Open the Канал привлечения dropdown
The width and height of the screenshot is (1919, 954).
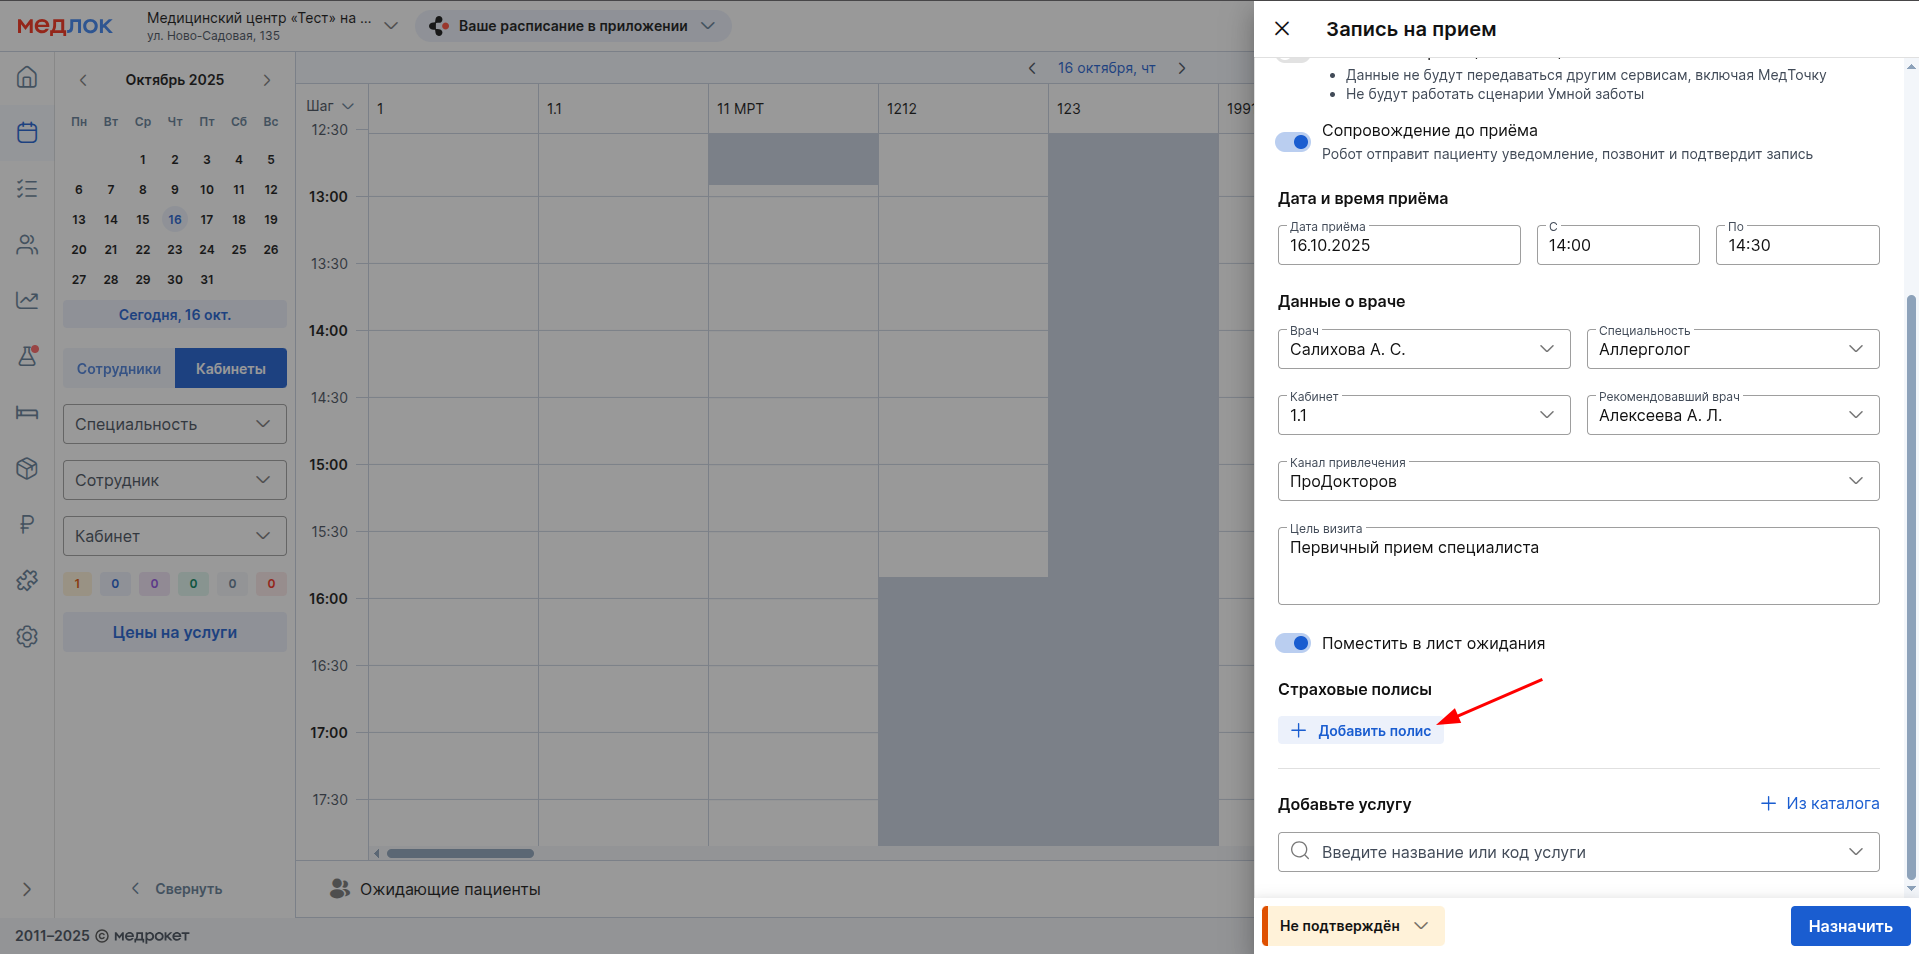click(x=1577, y=481)
